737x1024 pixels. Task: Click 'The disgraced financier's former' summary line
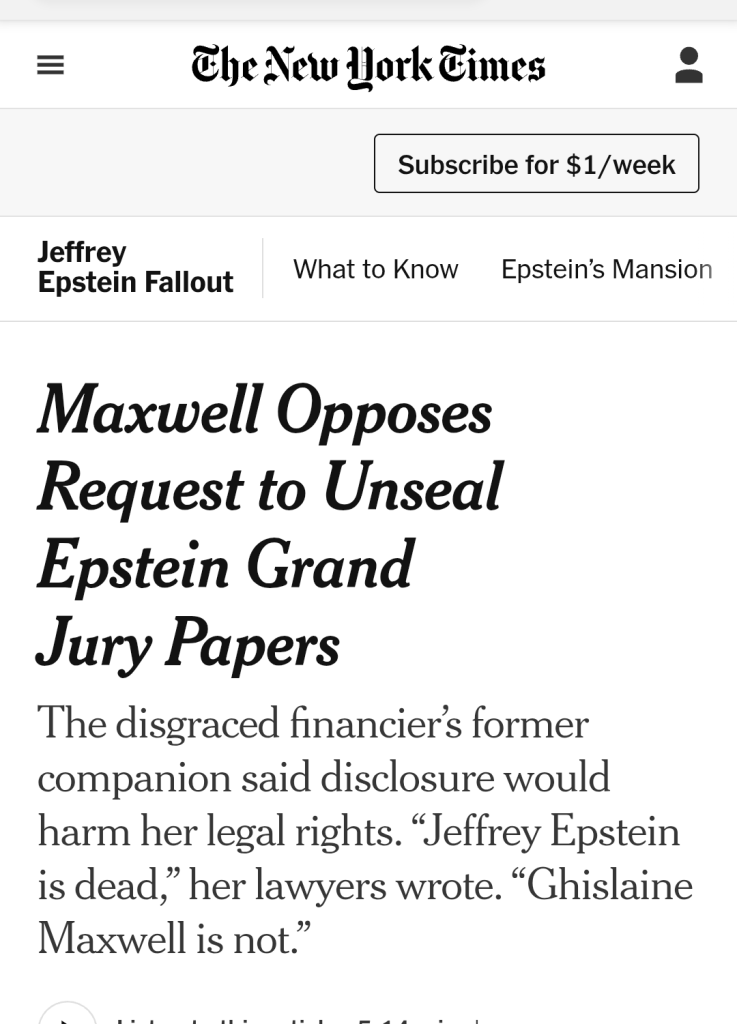click(x=313, y=723)
